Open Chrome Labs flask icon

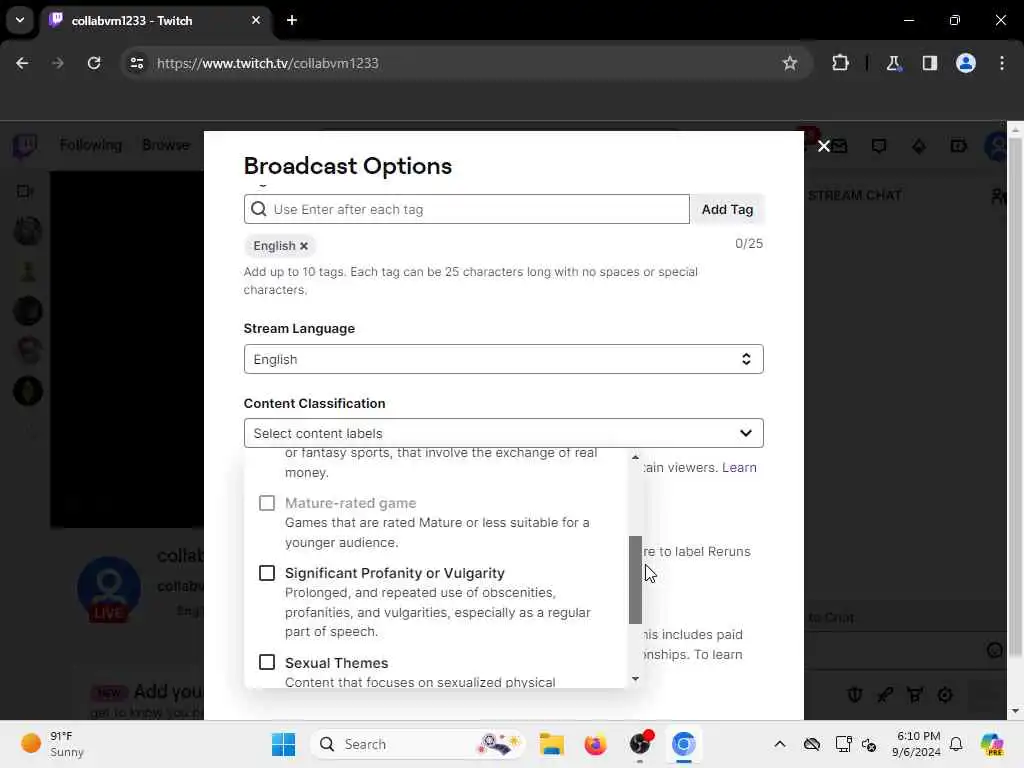(893, 63)
